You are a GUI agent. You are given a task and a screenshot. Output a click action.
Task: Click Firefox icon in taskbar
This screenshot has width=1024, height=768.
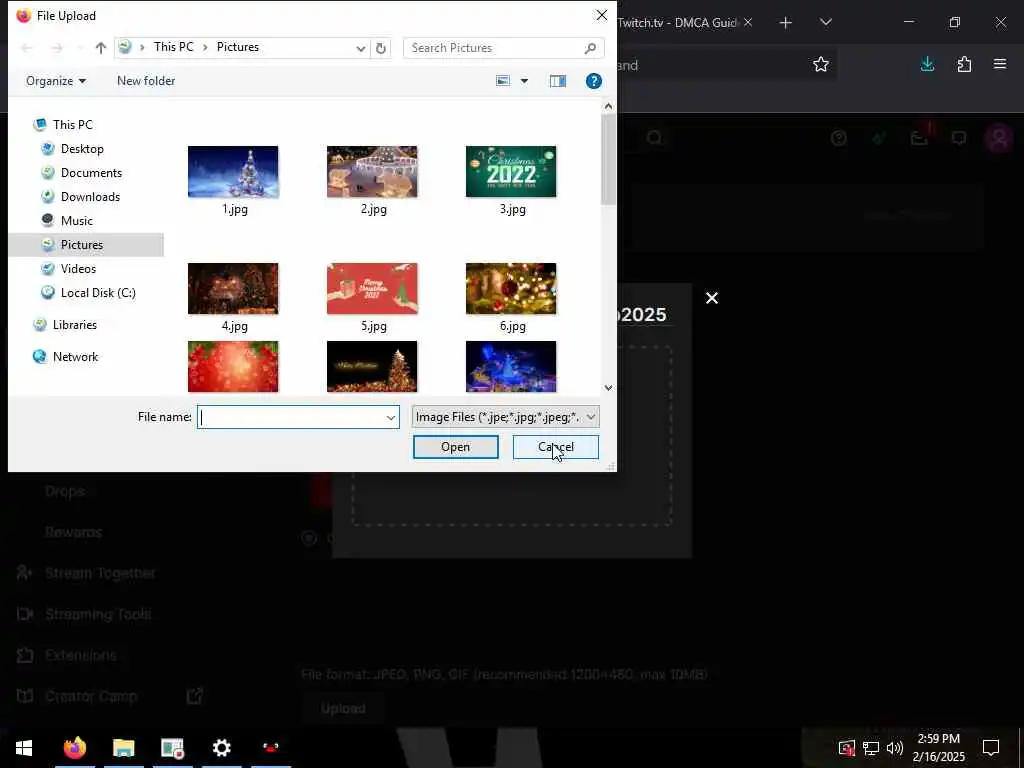pos(74,748)
